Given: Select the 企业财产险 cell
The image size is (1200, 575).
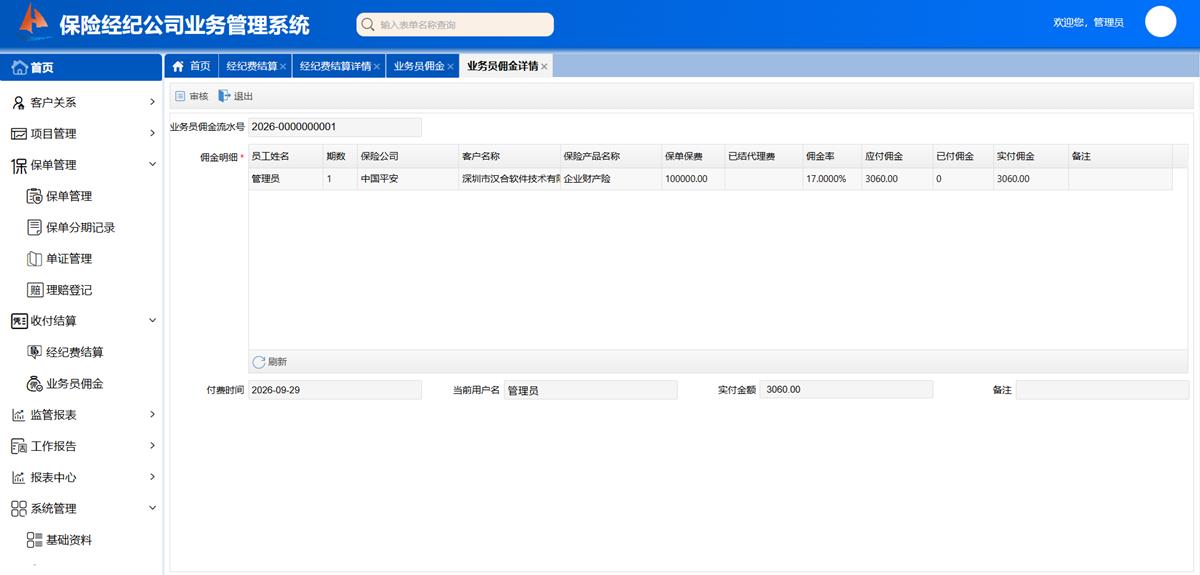Looking at the screenshot, I should pos(611,179).
